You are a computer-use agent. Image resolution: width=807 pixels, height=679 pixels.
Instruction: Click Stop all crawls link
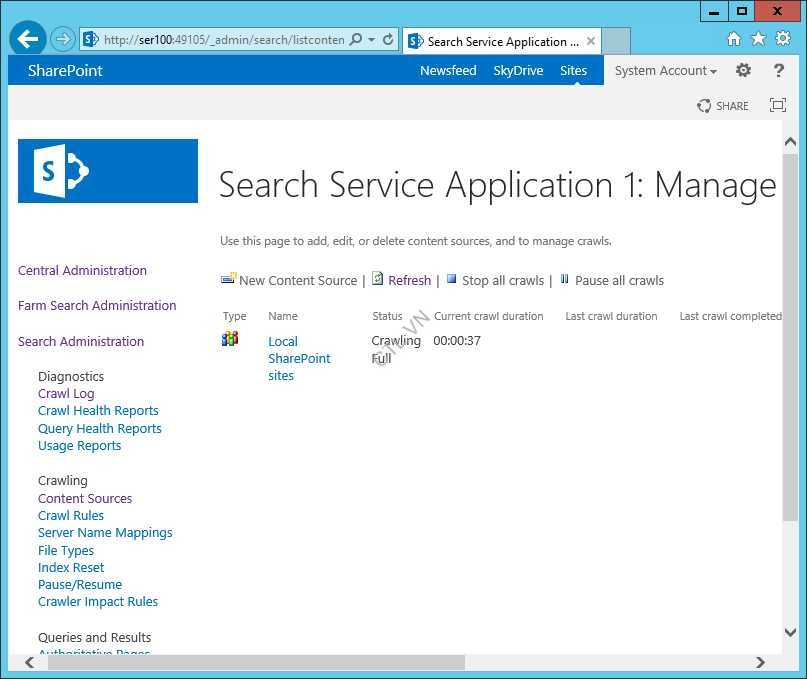pos(503,281)
